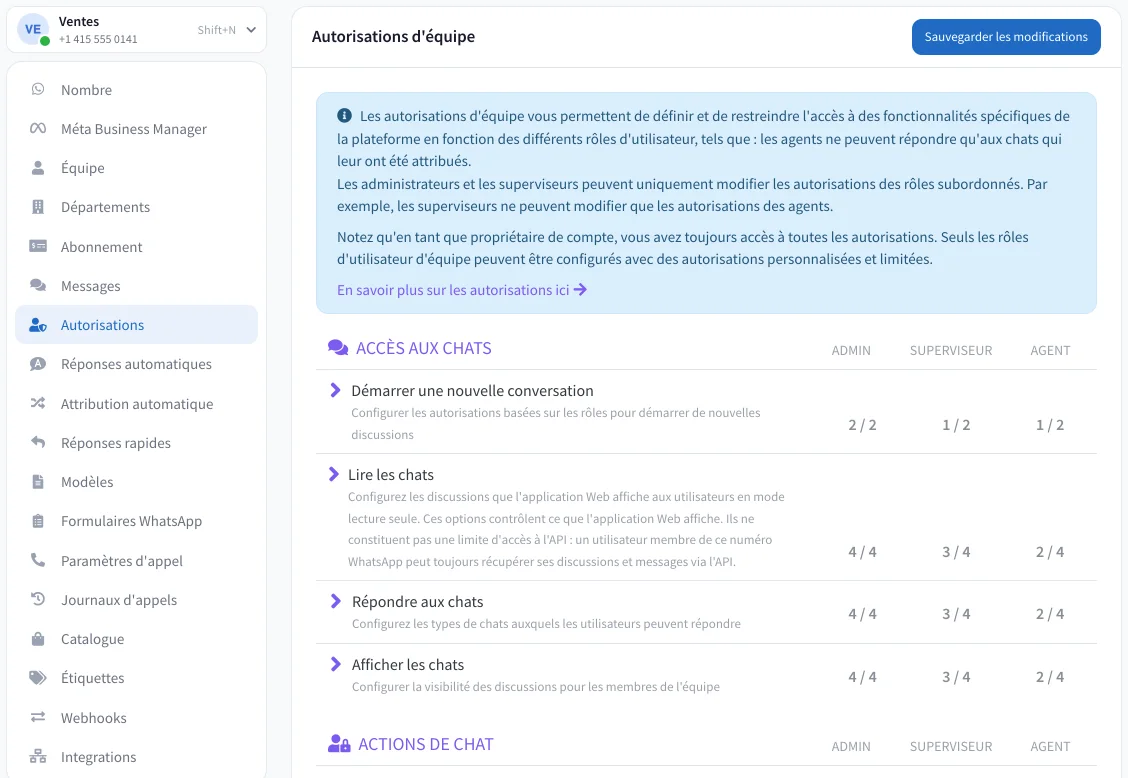
Task: Select Webhooks in the sidebar
Action: [137, 718]
